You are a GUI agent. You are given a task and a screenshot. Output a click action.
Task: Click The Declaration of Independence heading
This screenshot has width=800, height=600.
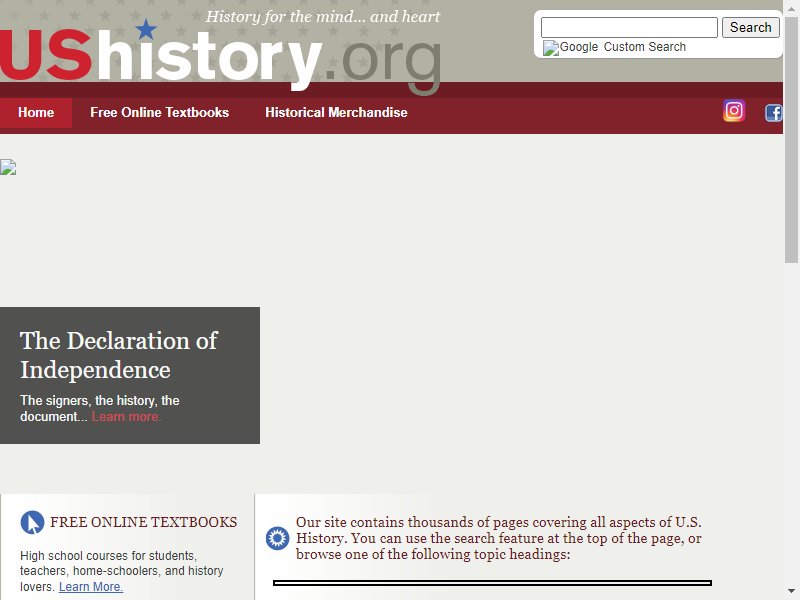tap(119, 355)
